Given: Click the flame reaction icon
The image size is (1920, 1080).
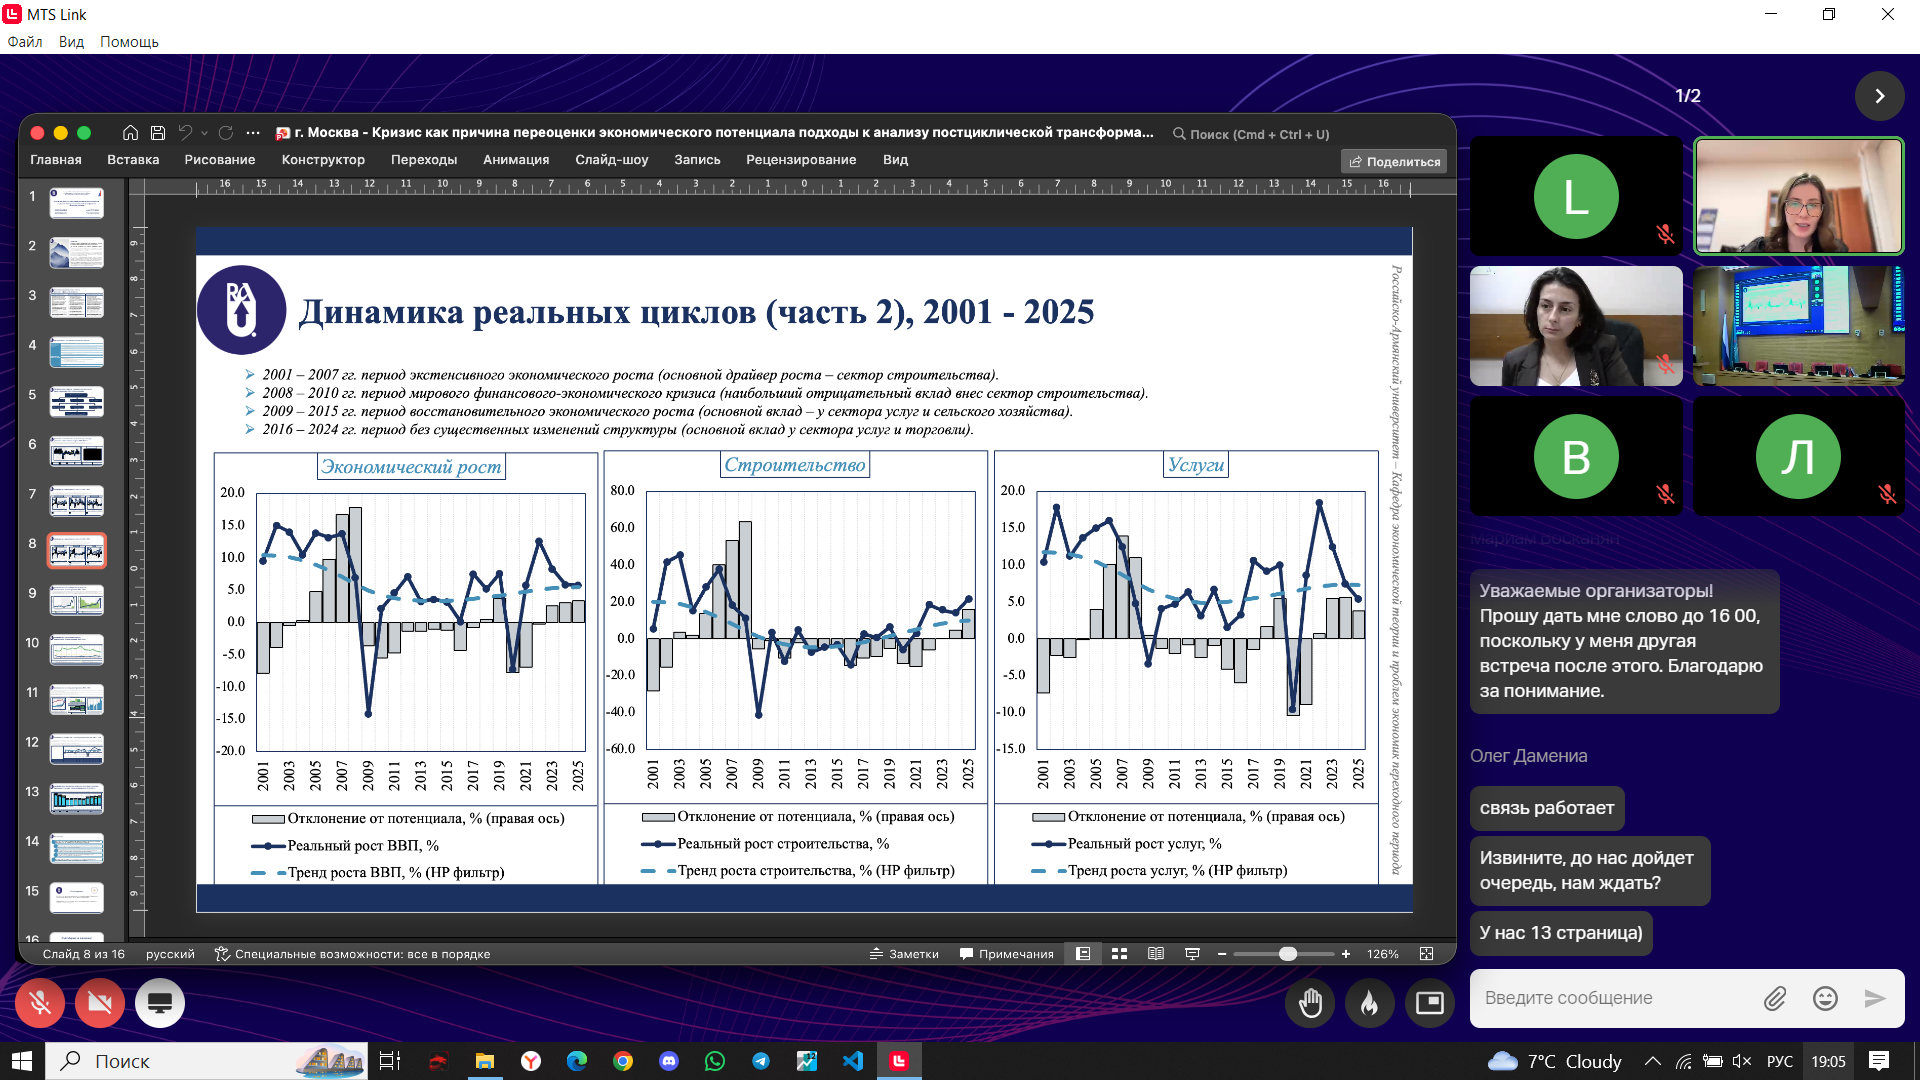Looking at the screenshot, I should coord(1369,1003).
